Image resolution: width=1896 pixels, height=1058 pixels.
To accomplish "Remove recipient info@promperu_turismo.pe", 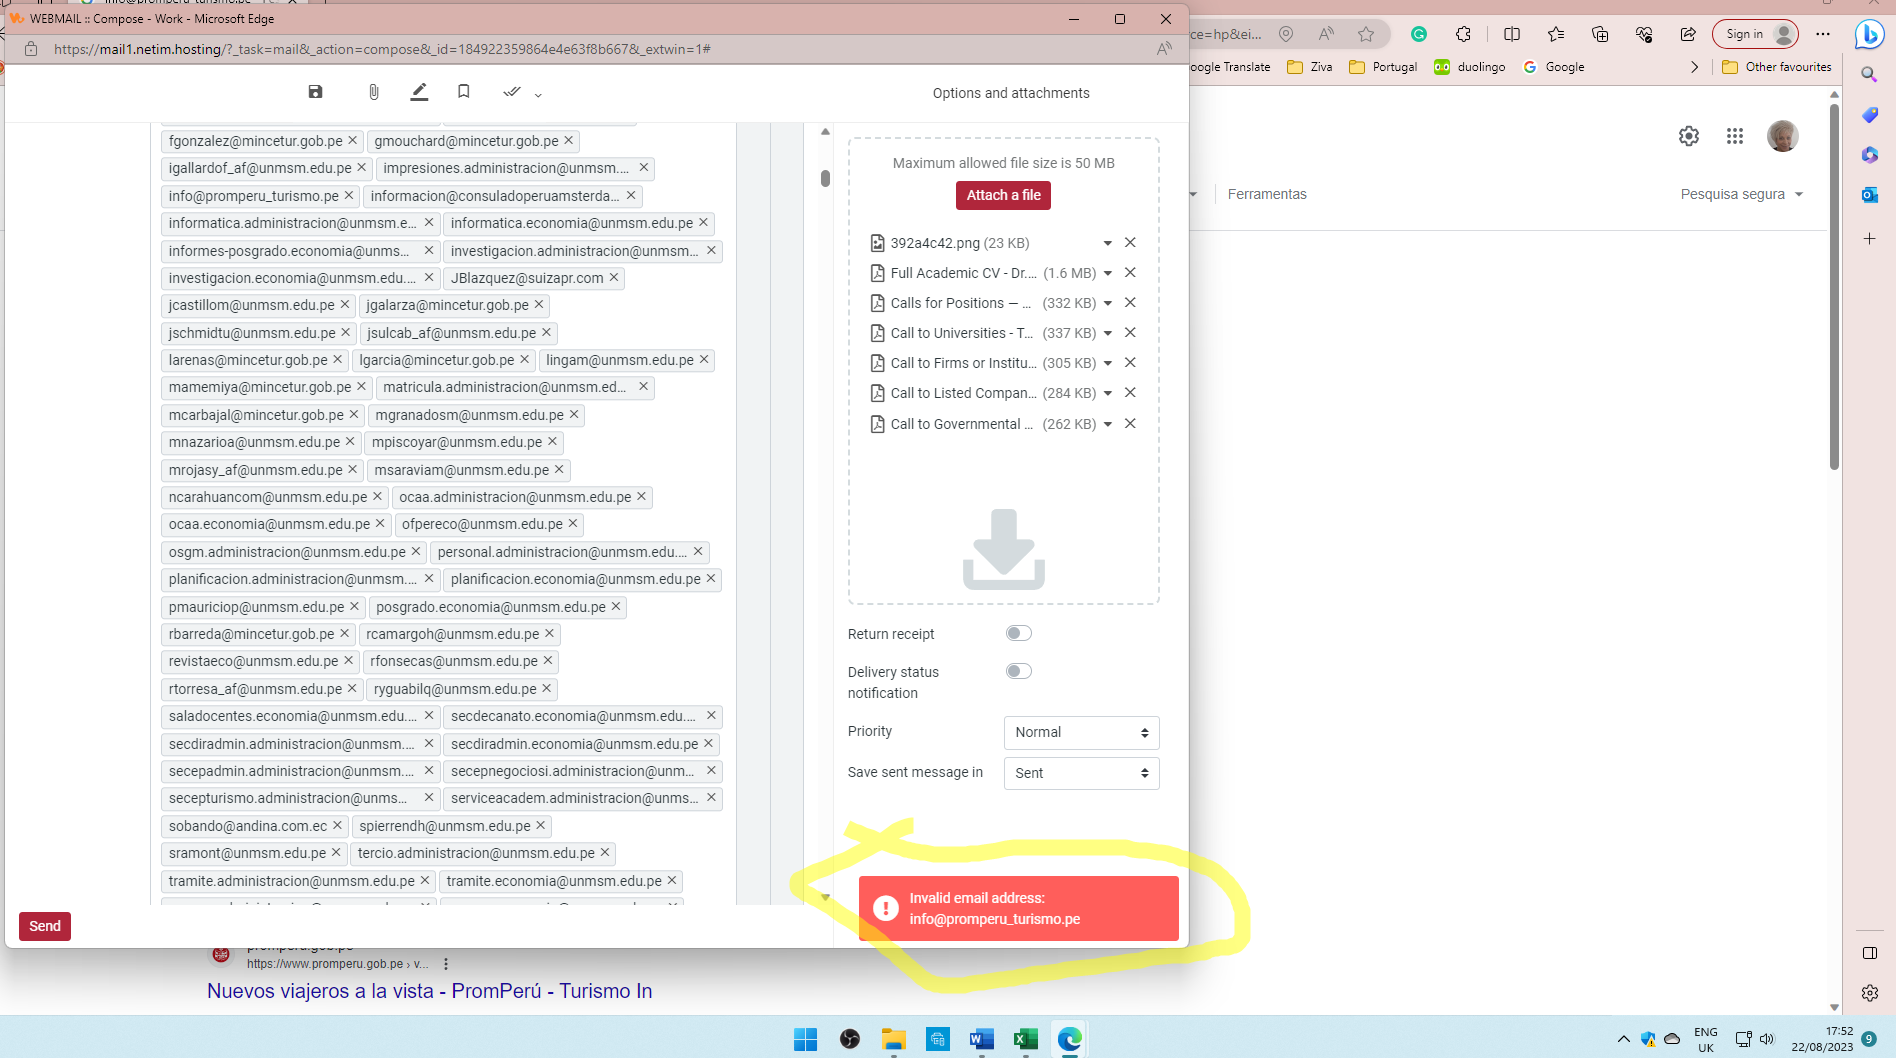I will 349,195.
